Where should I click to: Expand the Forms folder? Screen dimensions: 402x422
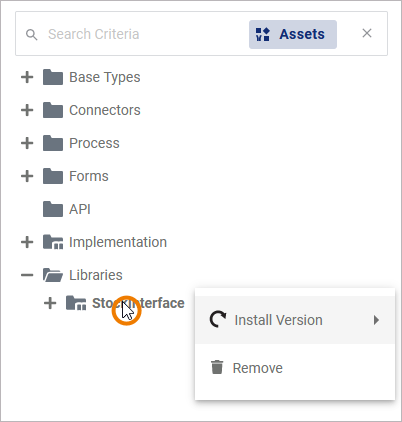(27, 176)
